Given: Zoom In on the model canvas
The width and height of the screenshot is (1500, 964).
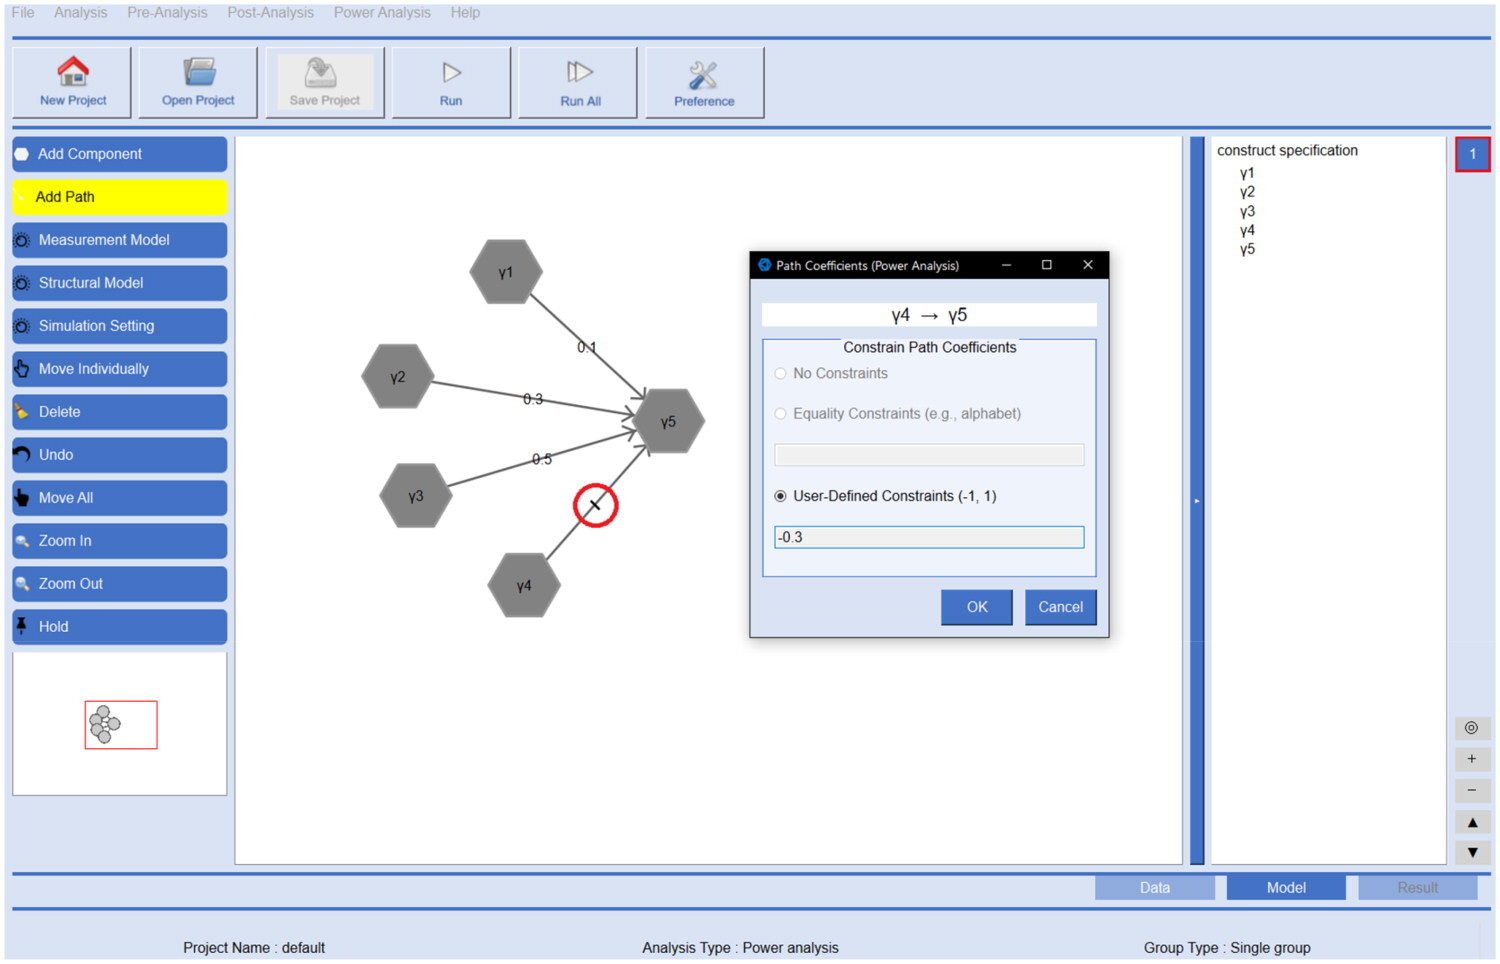Looking at the screenshot, I should [x=120, y=541].
